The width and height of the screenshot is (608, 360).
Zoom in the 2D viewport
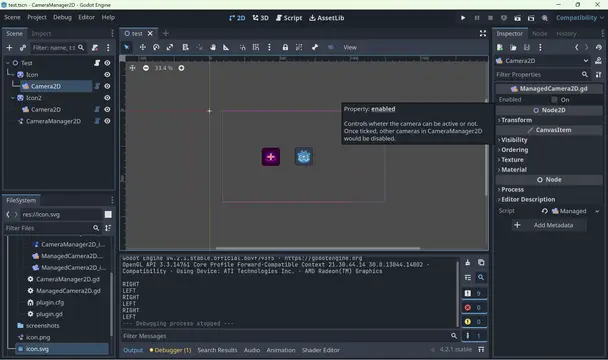point(181,68)
